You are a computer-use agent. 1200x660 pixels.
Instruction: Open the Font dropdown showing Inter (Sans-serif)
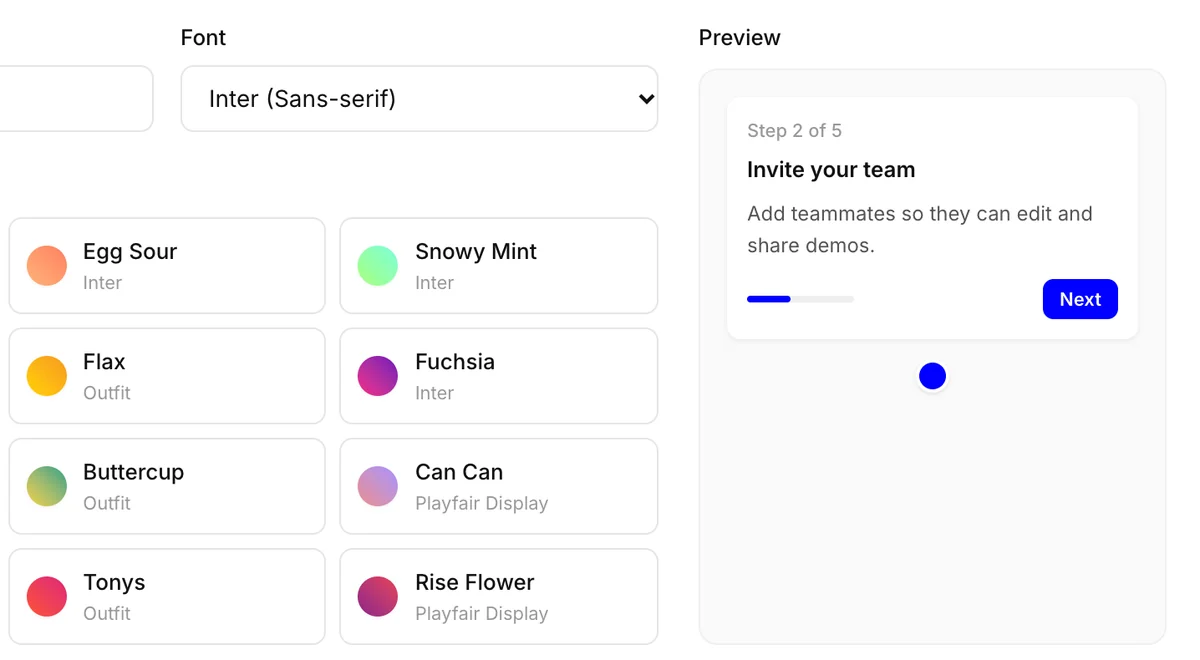coord(419,99)
